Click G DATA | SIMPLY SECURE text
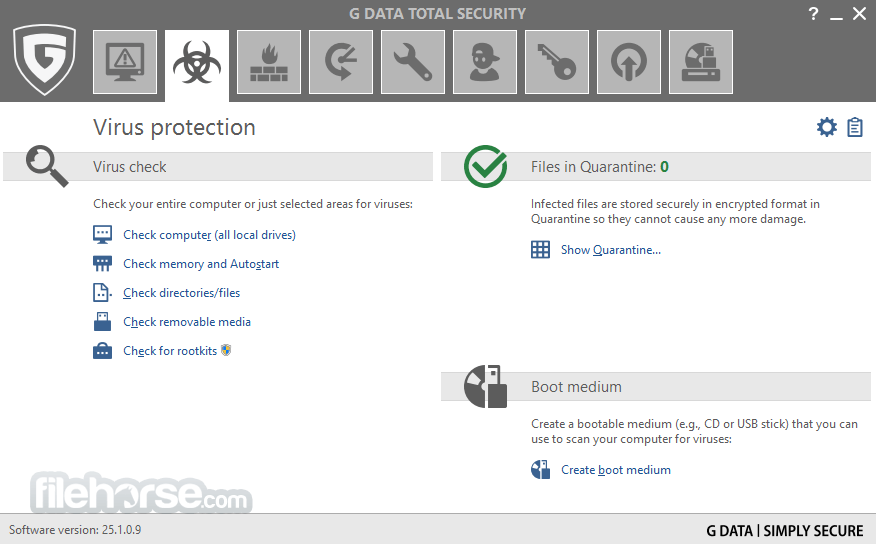876x544 pixels. point(784,531)
